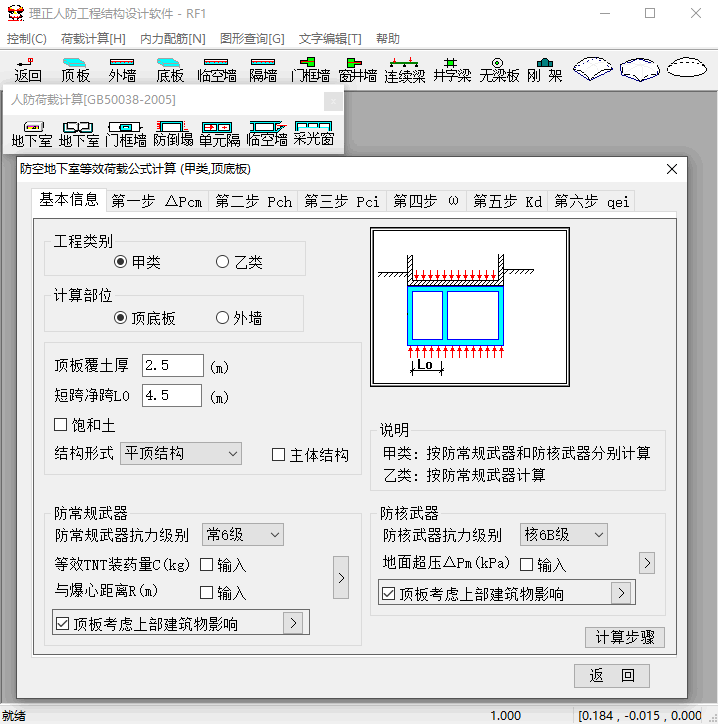Open the 荷载计算 menu
The image size is (718, 724).
pyautogui.click(x=93, y=38)
